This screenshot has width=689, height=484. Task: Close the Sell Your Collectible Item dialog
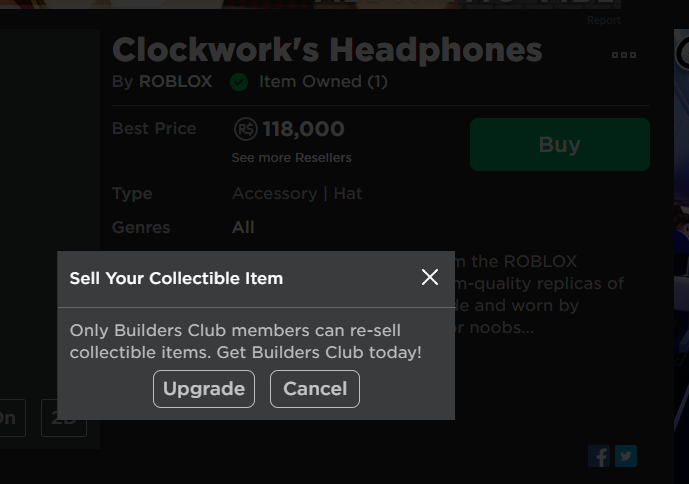(430, 277)
